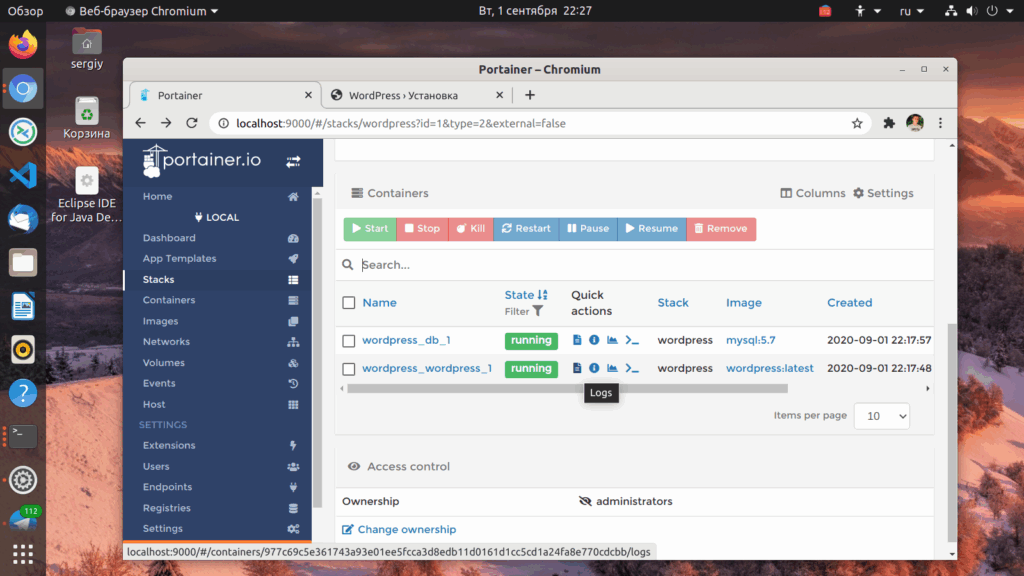
Task: Click the Stop containers button
Action: [x=422, y=229]
